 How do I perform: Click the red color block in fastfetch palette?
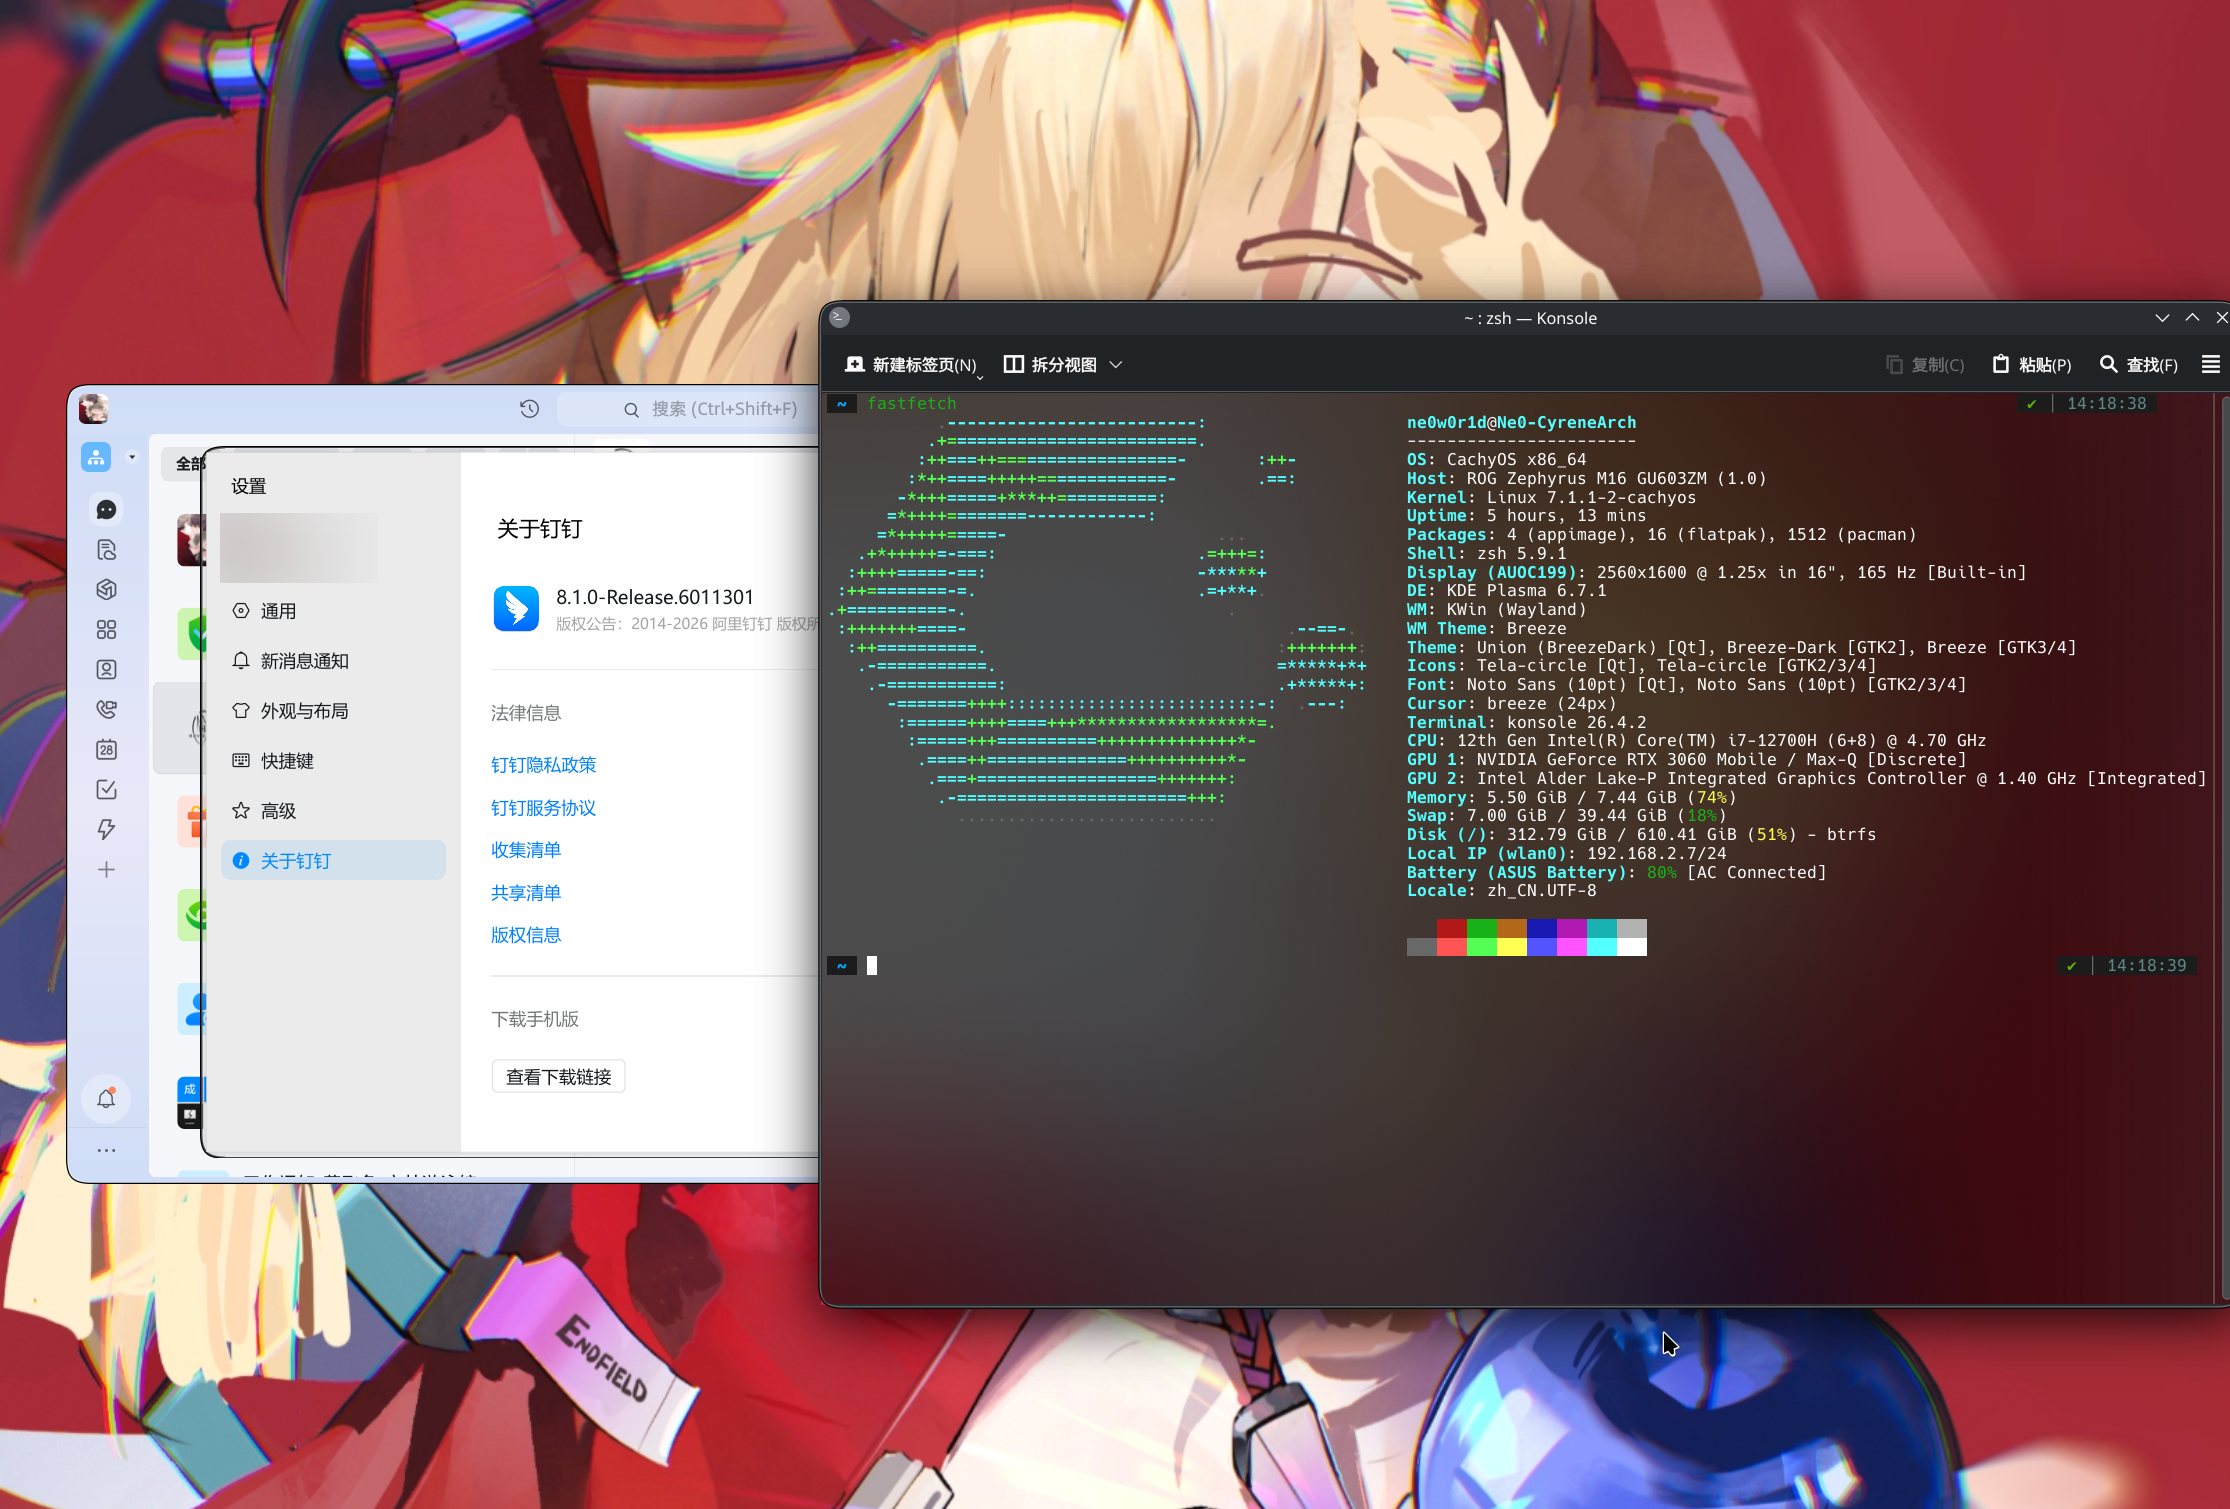click(x=1452, y=929)
